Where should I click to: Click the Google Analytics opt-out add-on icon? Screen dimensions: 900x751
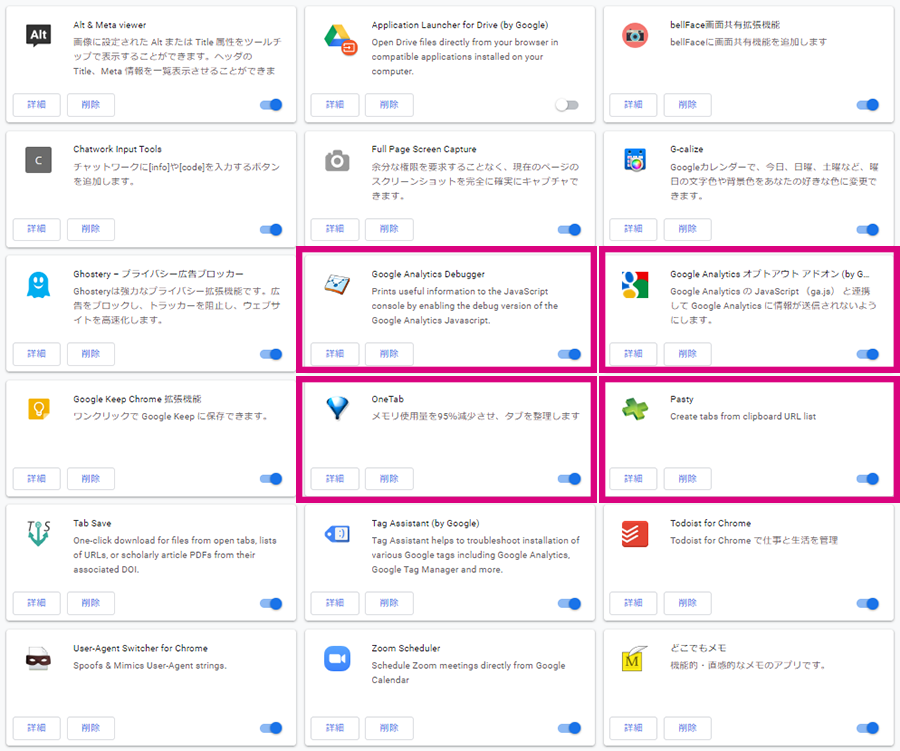635,285
